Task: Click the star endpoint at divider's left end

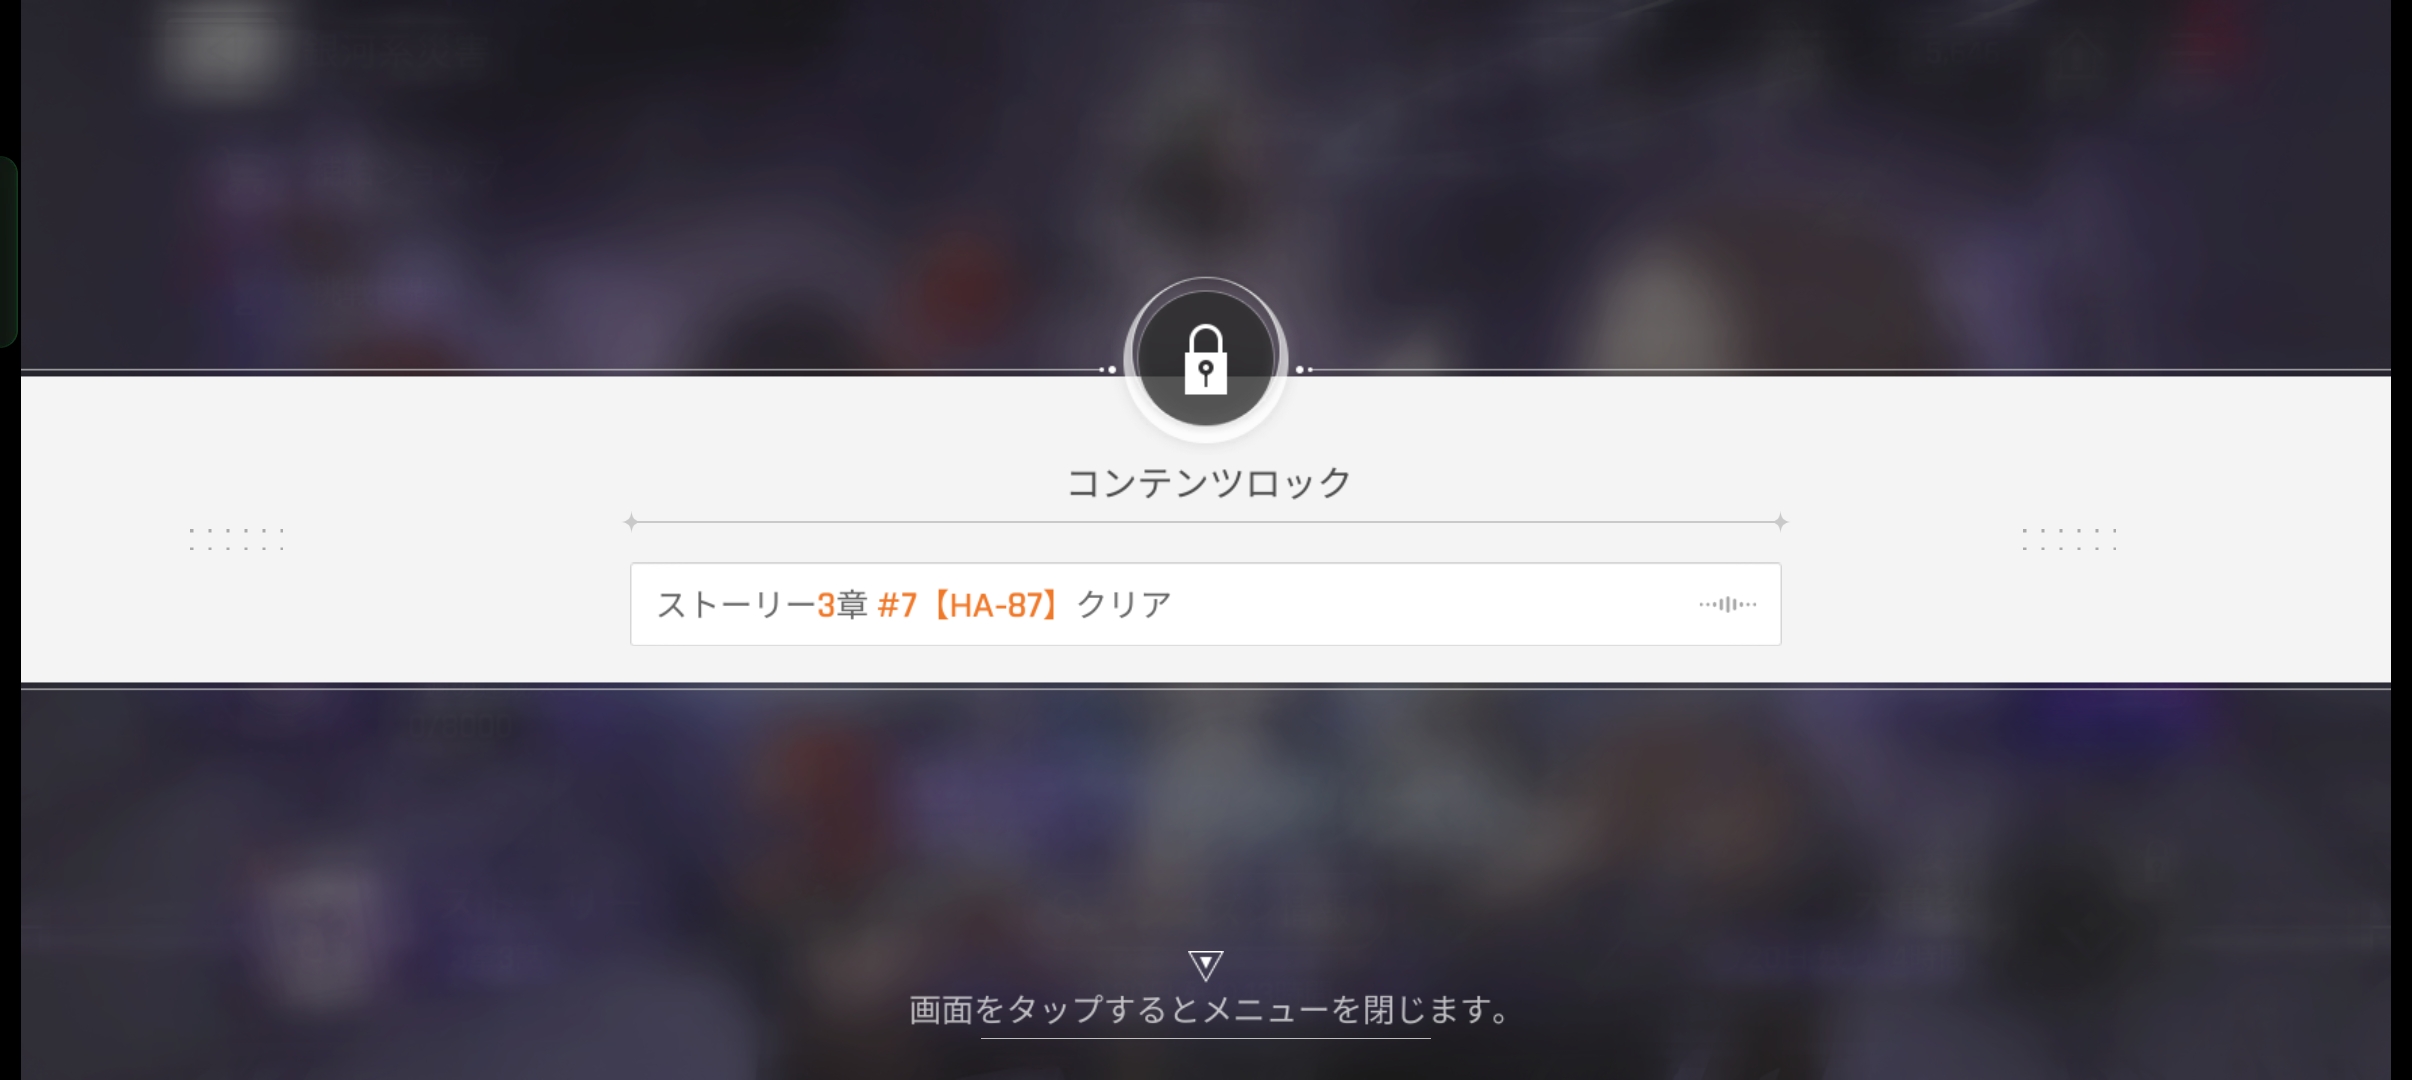Action: tap(631, 522)
